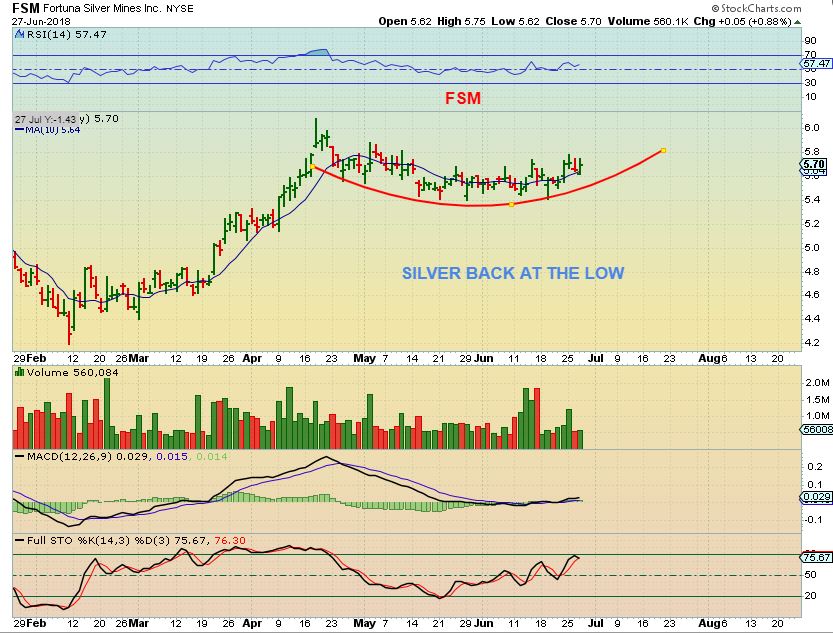Screen dimensions: 833x633
Task: Click the company name Fortuna Silver Mines Inc.
Action: [x=103, y=8]
